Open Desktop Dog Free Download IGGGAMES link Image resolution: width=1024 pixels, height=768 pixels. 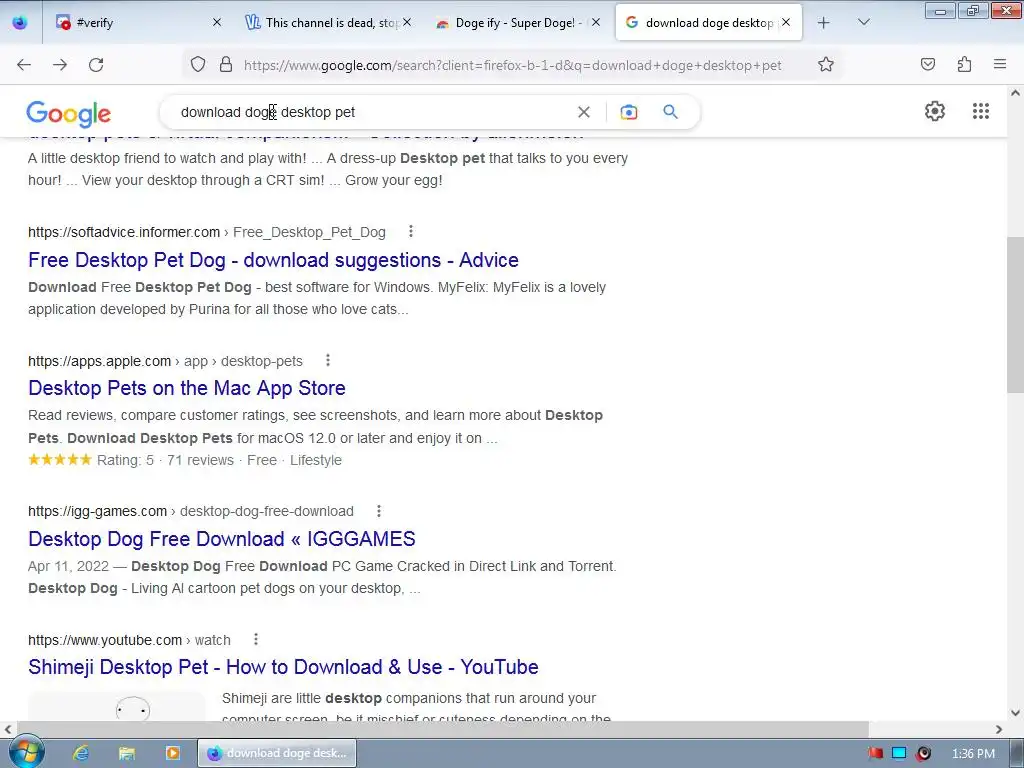[x=221, y=539]
